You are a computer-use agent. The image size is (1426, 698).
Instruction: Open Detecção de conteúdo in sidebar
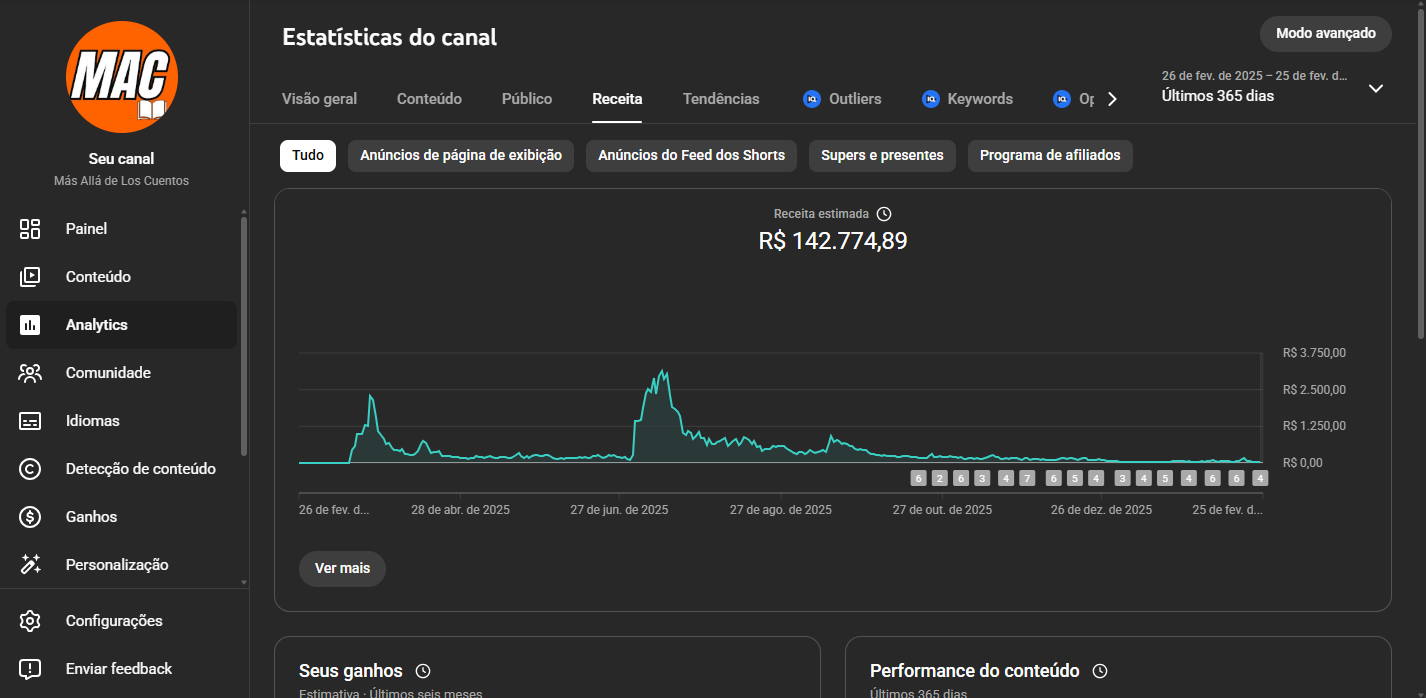[121, 469]
